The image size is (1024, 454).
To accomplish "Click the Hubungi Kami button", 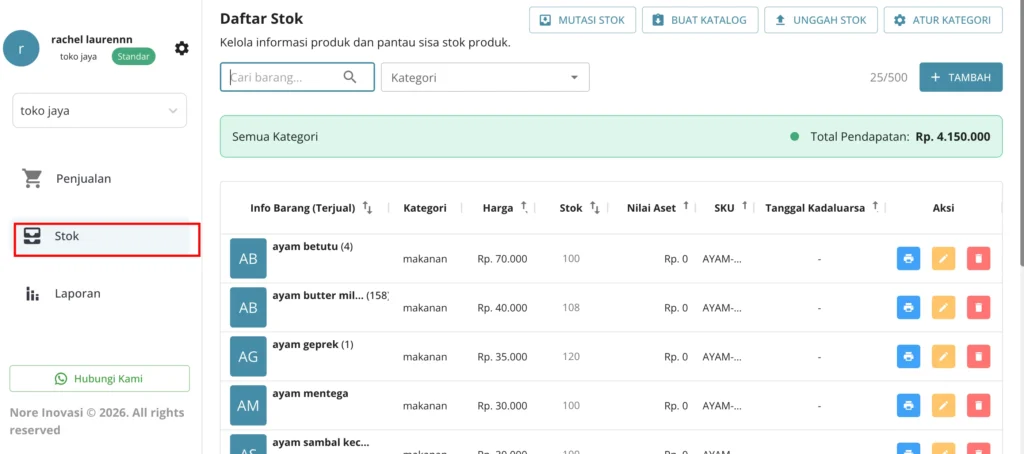I will click(99, 378).
